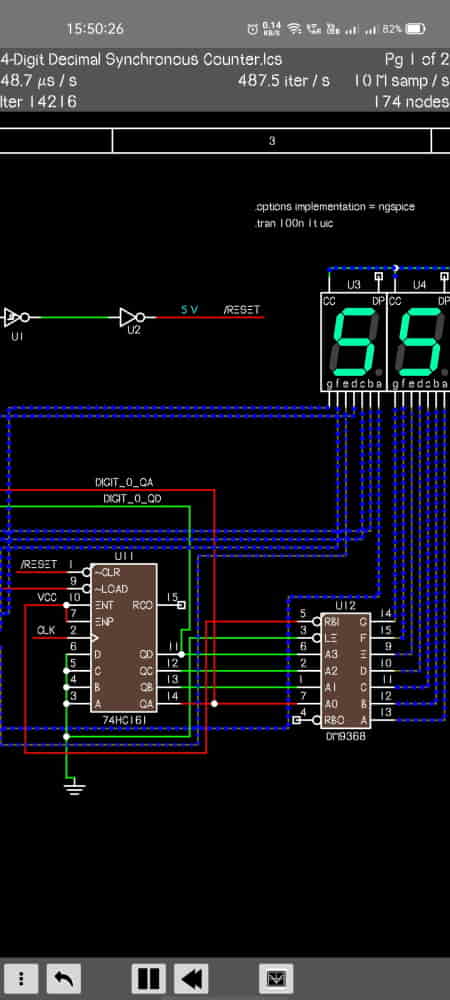Image resolution: width=450 pixels, height=1000 pixels.
Task: Tap the '48.7 µs / s' speed readout
Action: pyautogui.click(x=39, y=81)
